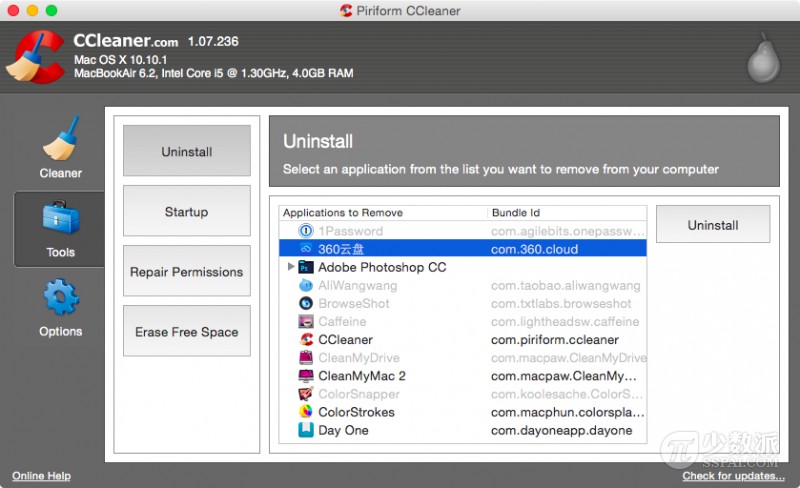Click the Piriform pear icon

(x=763, y=58)
